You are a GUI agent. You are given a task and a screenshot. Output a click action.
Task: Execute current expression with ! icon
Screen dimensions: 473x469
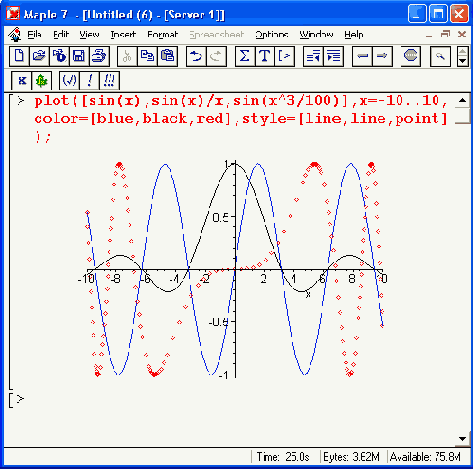tap(89, 80)
